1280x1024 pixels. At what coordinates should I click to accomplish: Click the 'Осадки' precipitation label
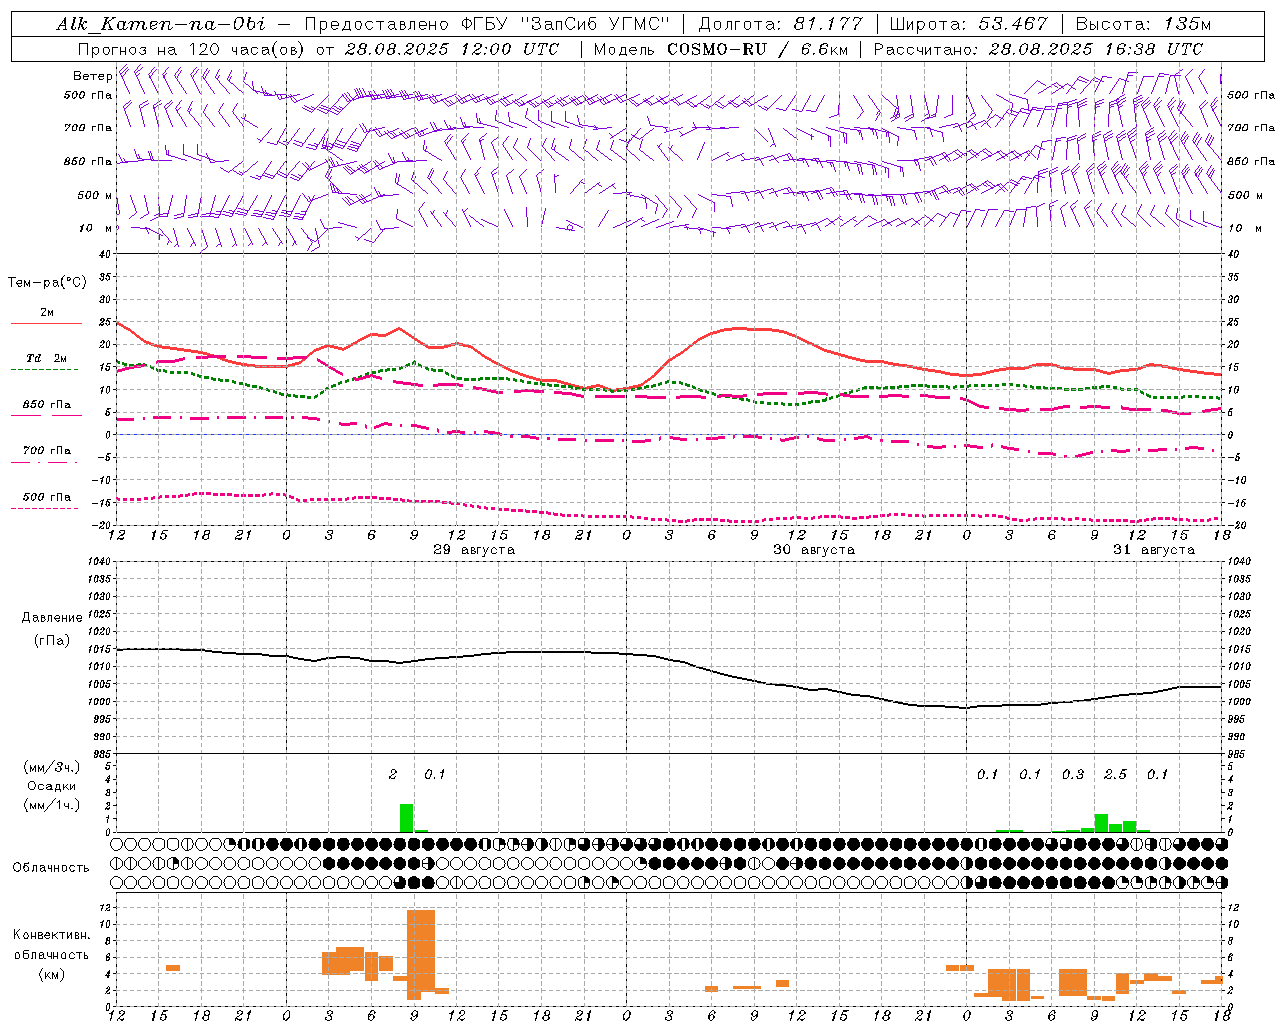click(52, 786)
